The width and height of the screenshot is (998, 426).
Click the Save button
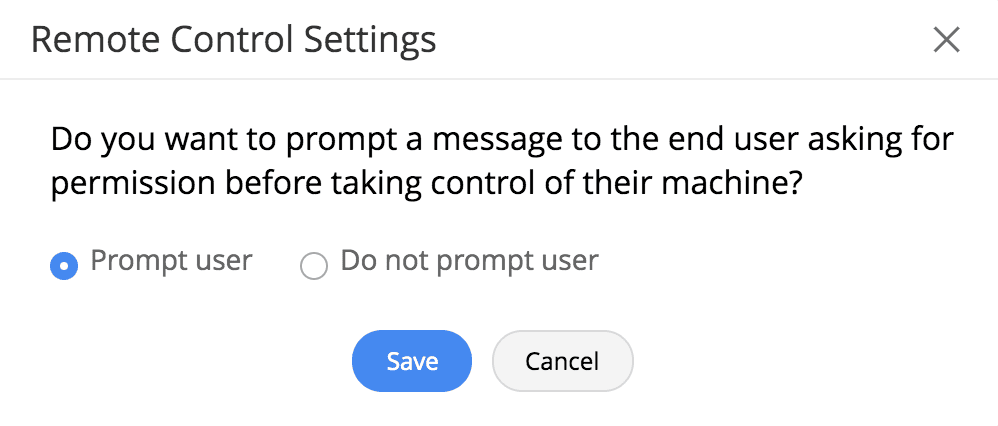411,361
